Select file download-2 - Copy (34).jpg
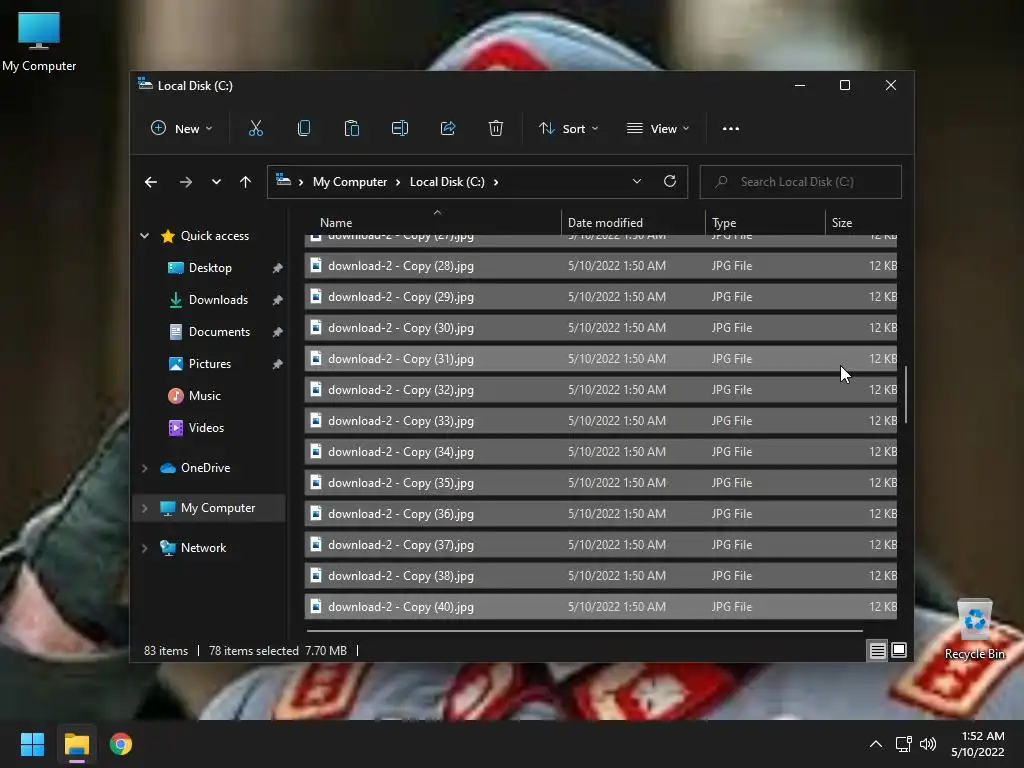Image resolution: width=1024 pixels, height=768 pixels. pos(600,452)
